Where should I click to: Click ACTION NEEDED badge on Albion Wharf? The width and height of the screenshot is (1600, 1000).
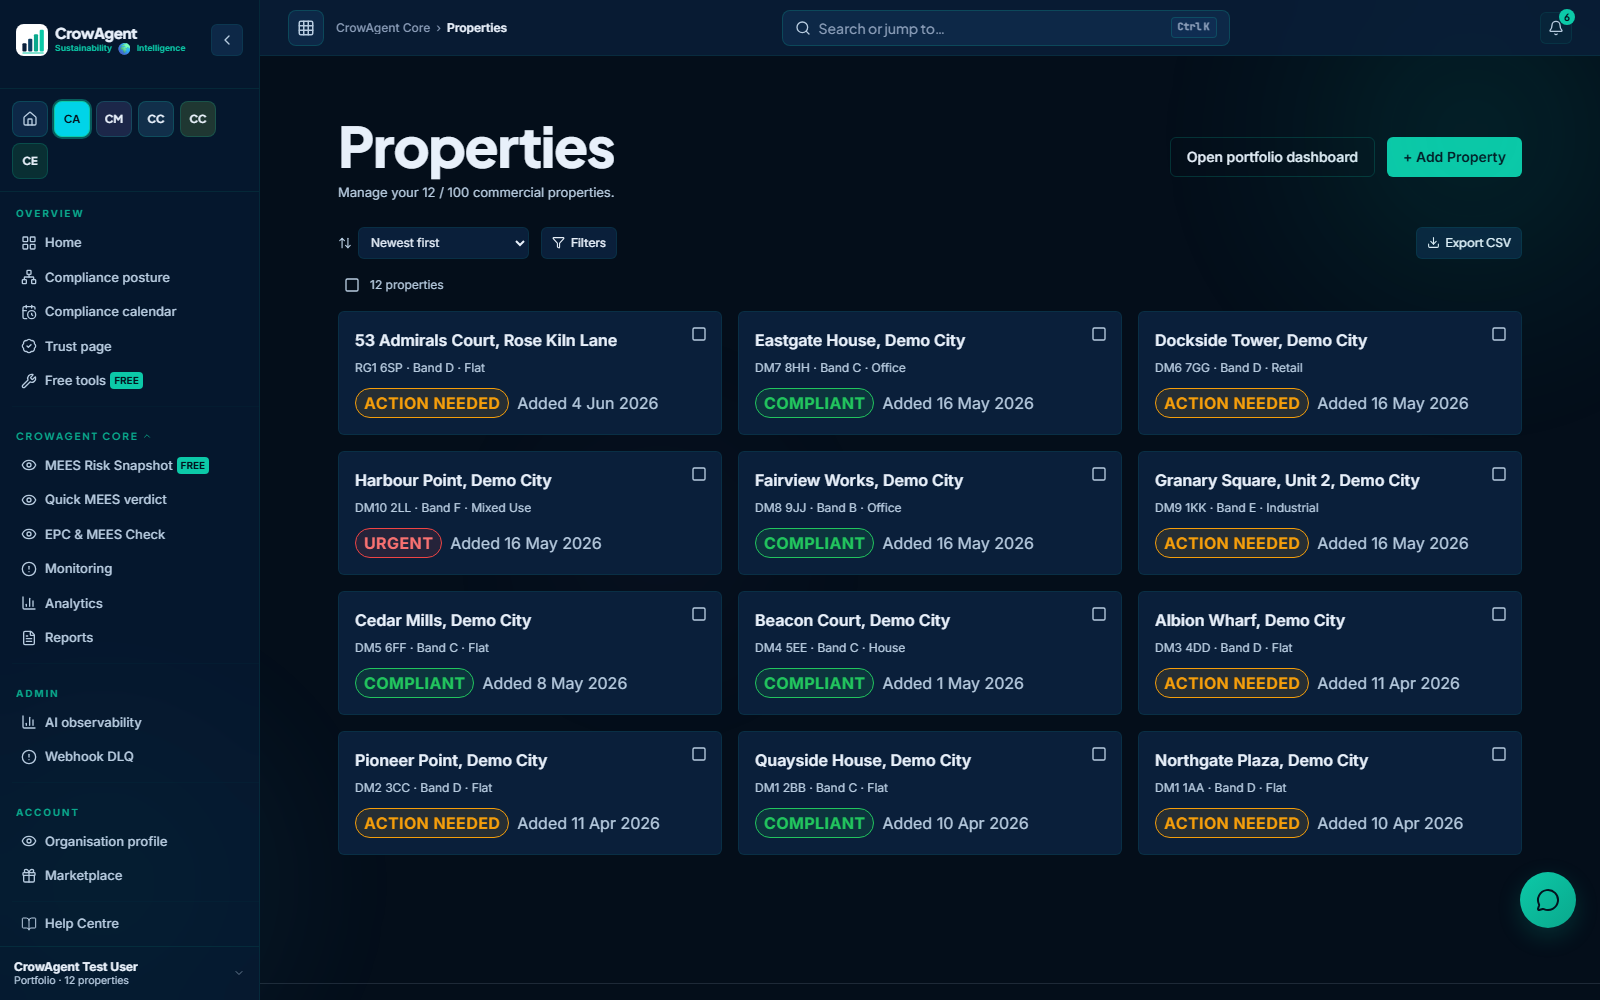(x=1232, y=683)
